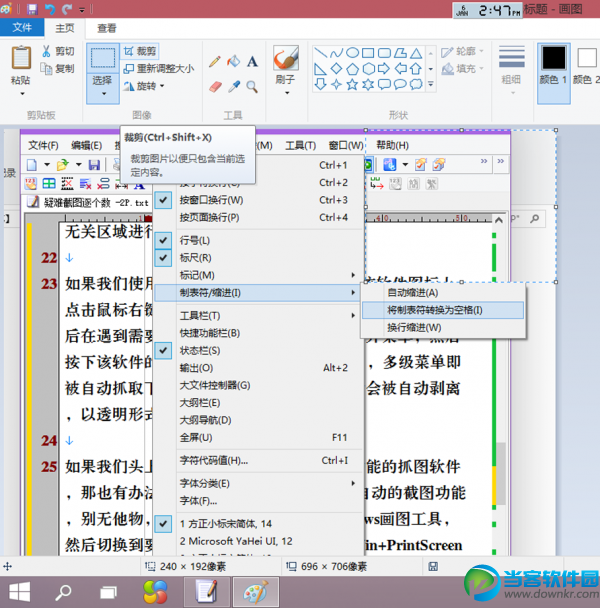Choose 换行缩进(W) in the submenu
Screen dimensions: 600x608
coord(443,328)
